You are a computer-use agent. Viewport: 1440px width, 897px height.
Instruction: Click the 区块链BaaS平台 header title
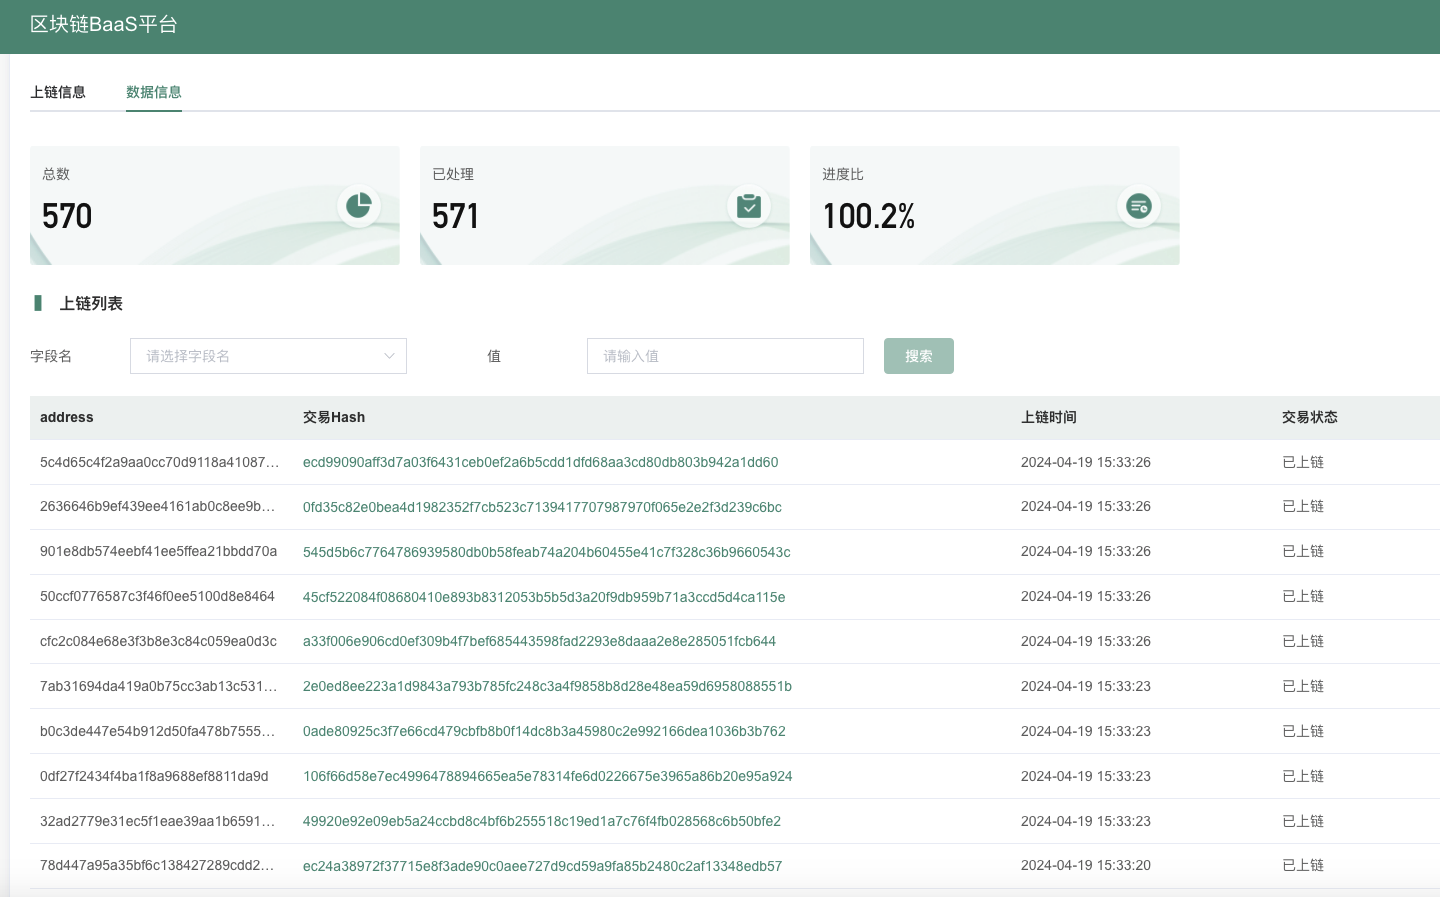click(103, 24)
